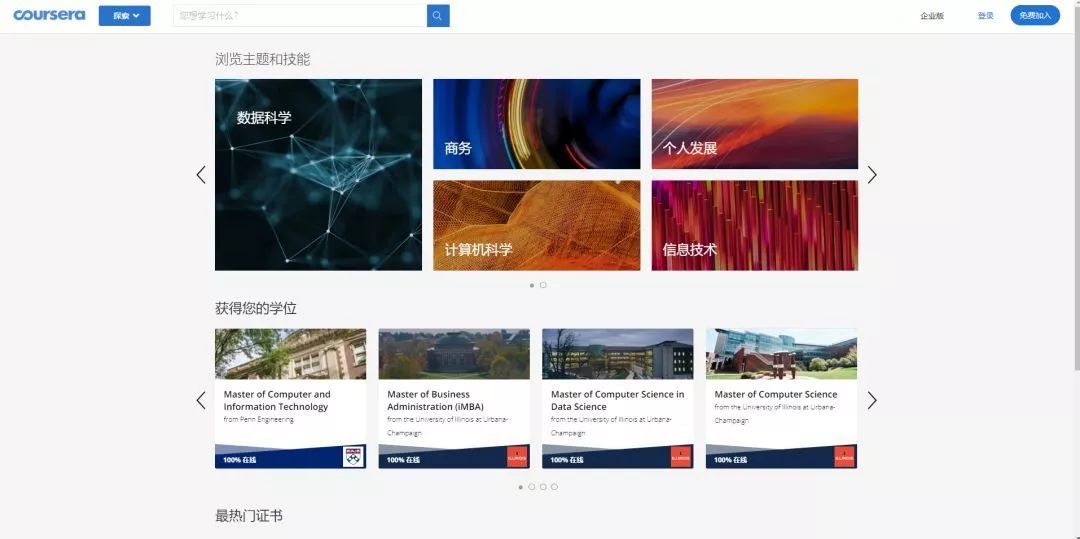The height and width of the screenshot is (539, 1080).
Task: Click 'from Penn Engineering' text
Action: (258, 419)
